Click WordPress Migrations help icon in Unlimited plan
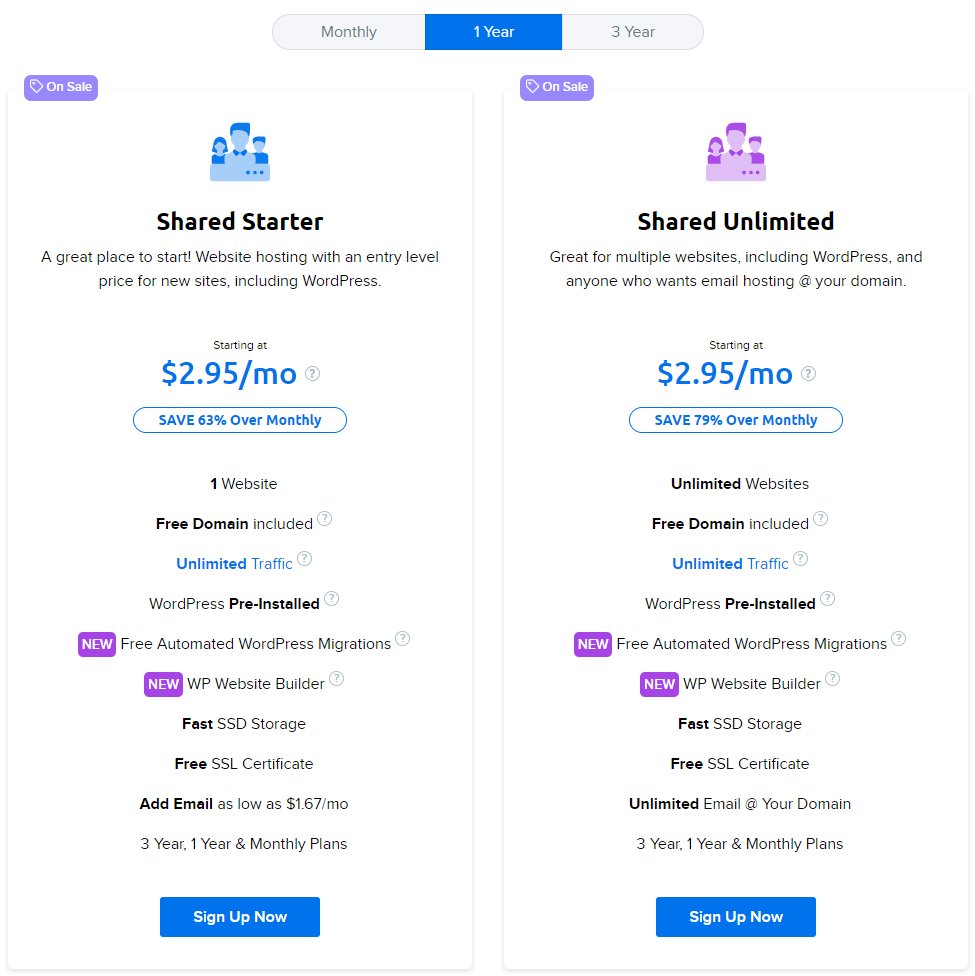Screen dimensions: 975x976 (x=898, y=639)
